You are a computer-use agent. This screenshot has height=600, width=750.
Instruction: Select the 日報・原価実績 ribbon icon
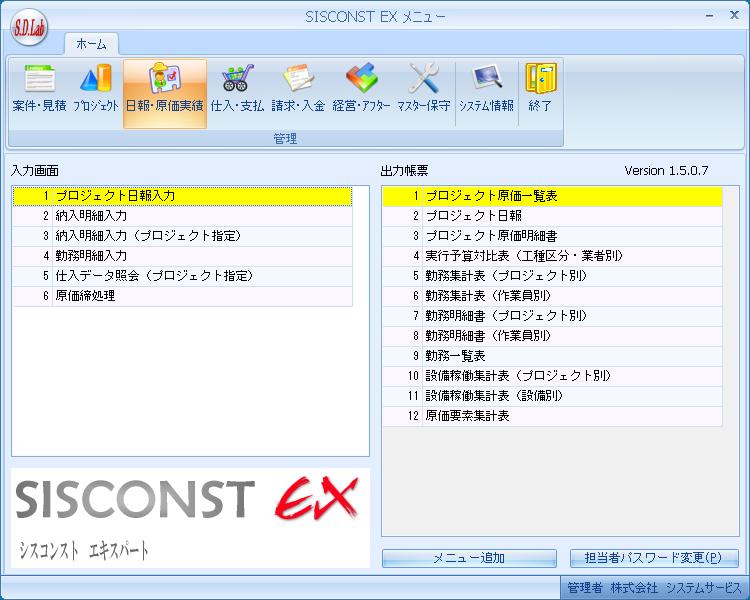pos(165,94)
